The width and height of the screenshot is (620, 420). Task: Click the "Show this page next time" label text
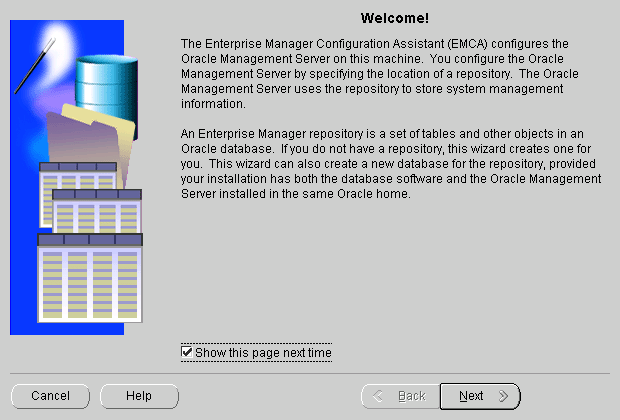(x=262, y=353)
